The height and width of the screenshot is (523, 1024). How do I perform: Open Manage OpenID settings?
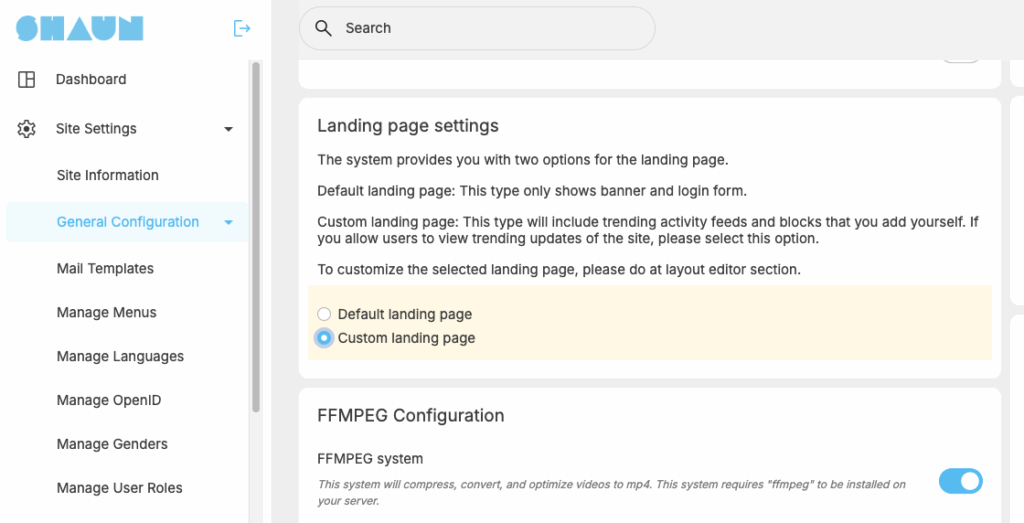pyautogui.click(x=109, y=400)
